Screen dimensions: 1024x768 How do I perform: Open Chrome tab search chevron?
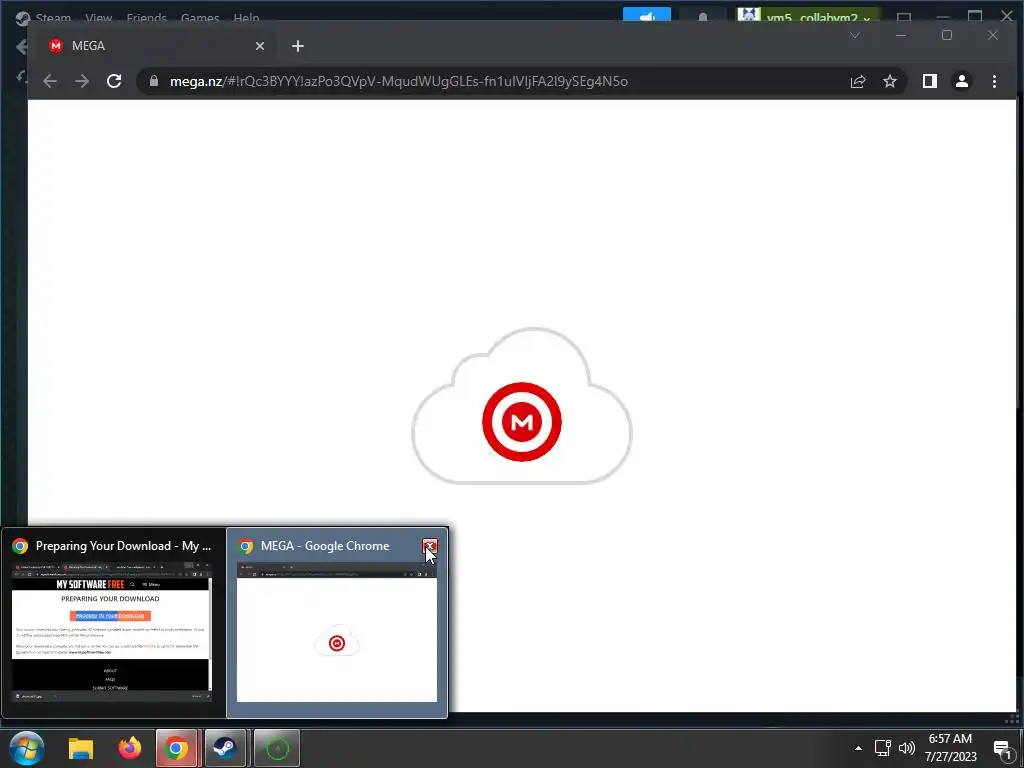point(855,35)
